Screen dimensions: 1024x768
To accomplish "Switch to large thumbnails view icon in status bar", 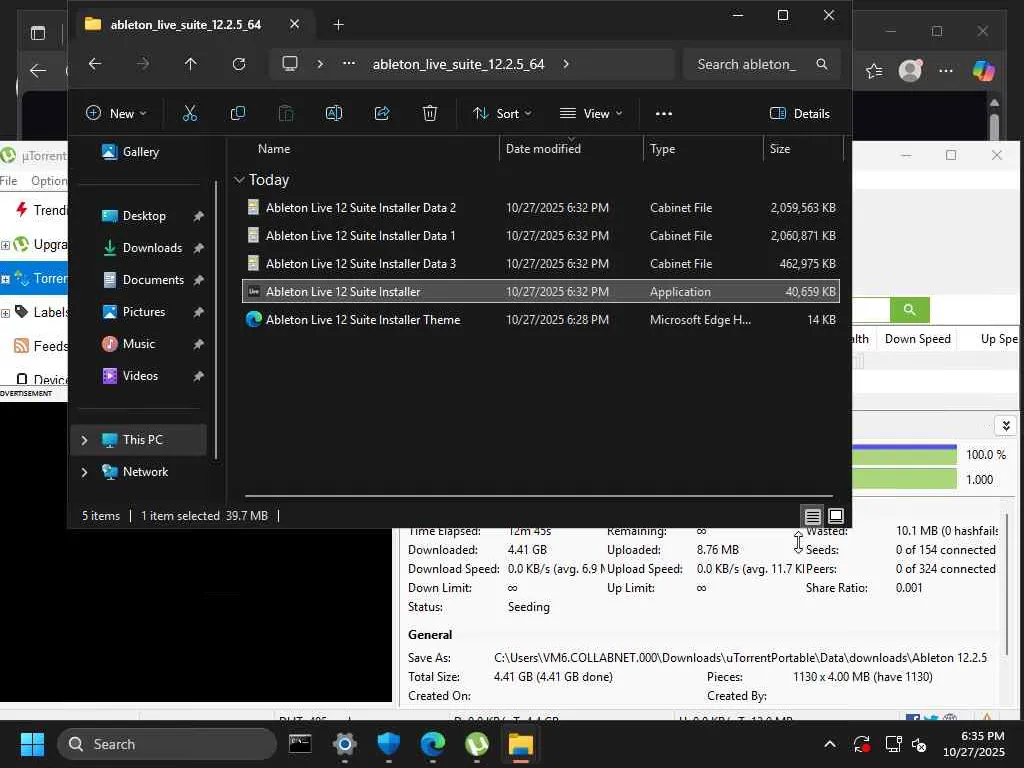I will click(x=836, y=516).
